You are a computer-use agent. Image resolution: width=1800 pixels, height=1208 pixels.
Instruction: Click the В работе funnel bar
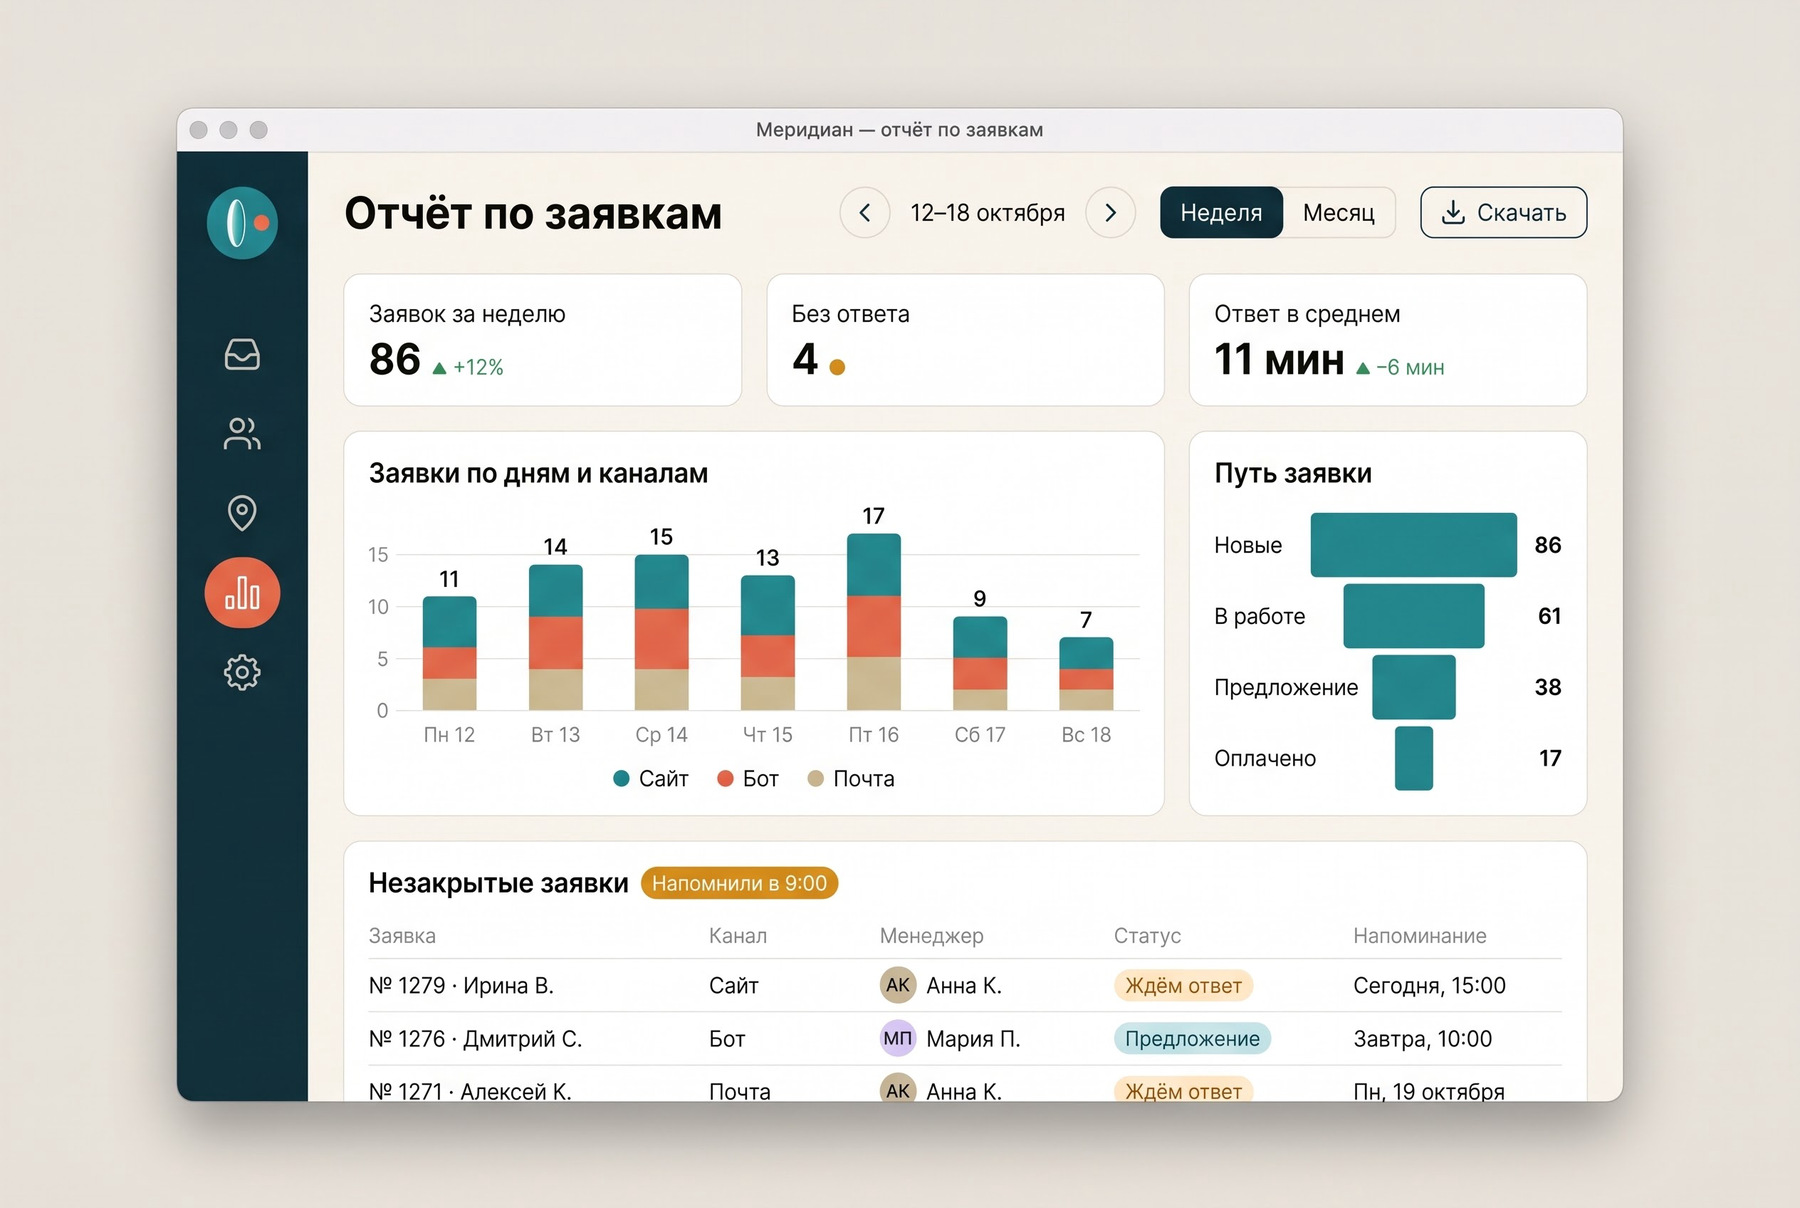pyautogui.click(x=1413, y=616)
